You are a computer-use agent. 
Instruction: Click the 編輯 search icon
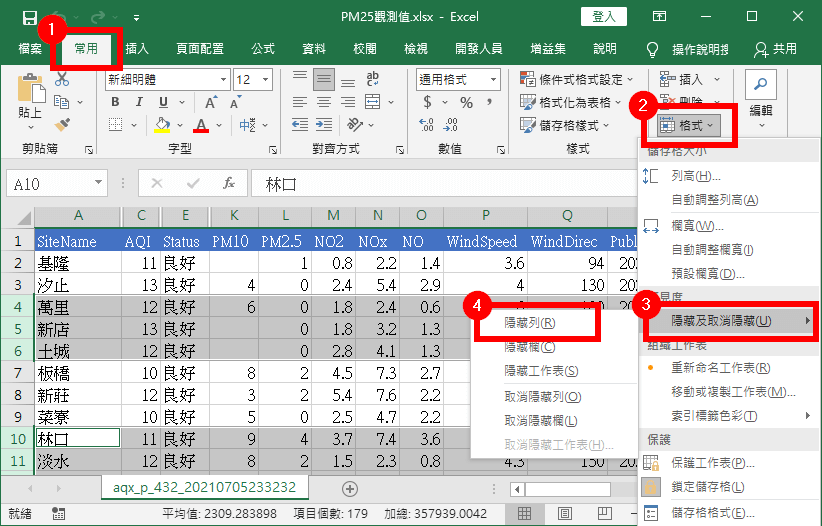tap(761, 84)
